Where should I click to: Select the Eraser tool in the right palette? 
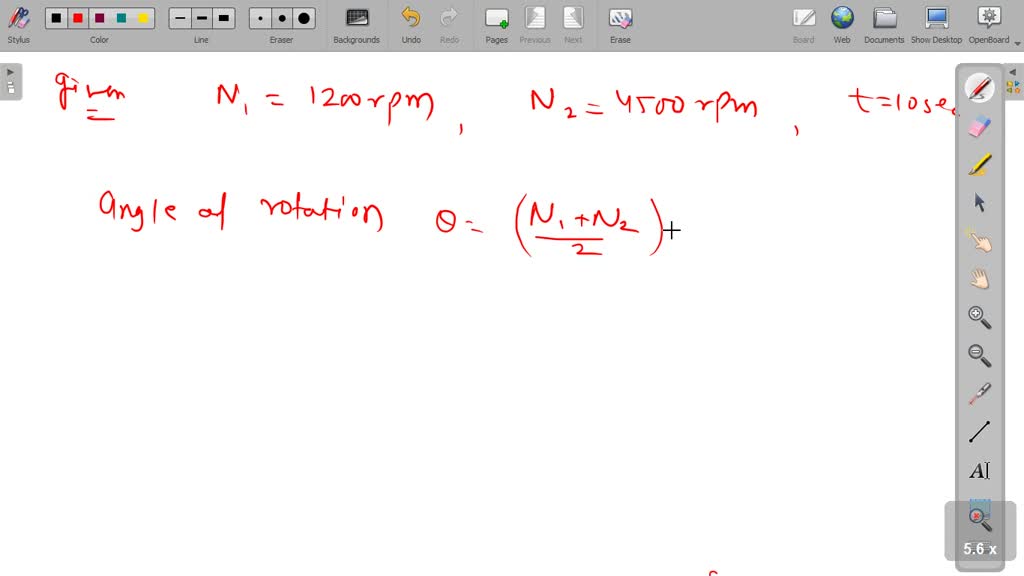point(979,127)
